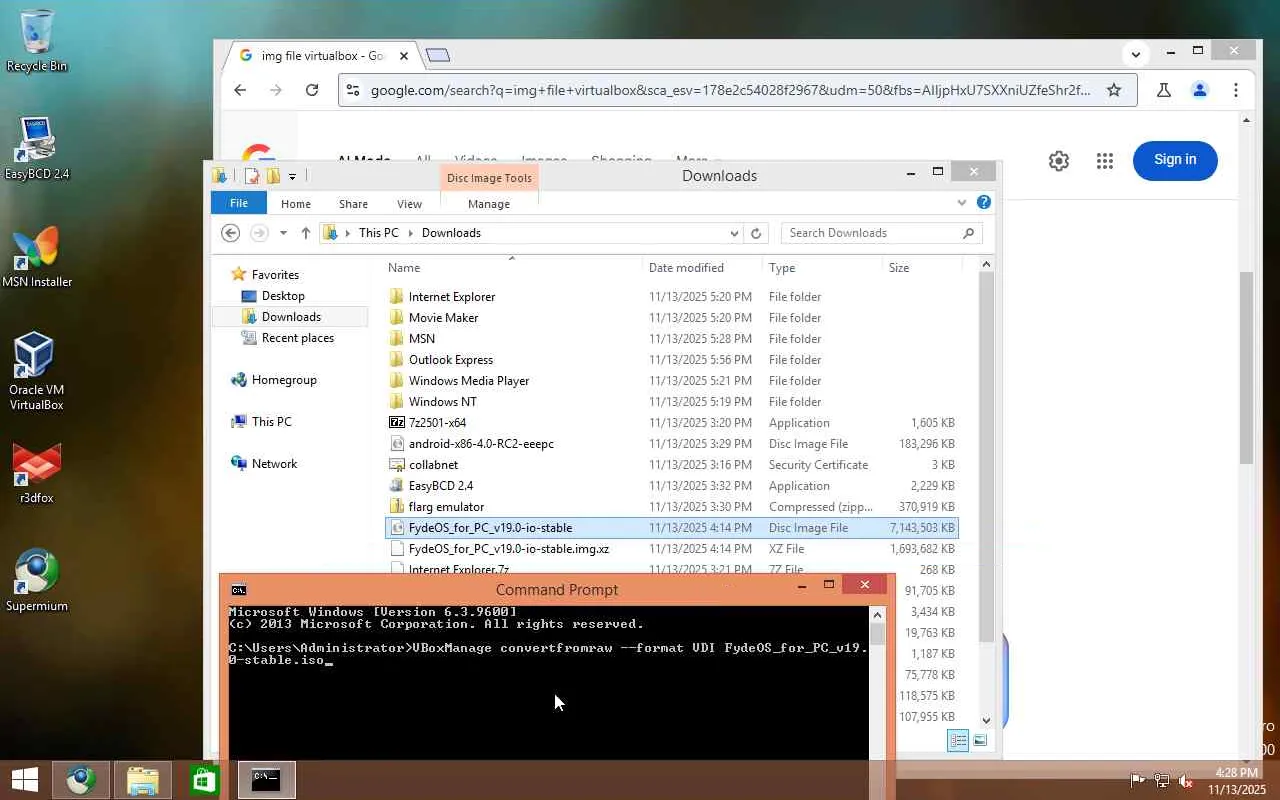This screenshot has height=800, width=1280.
Task: Open the Recycle Bin desktop icon
Action: 37,41
